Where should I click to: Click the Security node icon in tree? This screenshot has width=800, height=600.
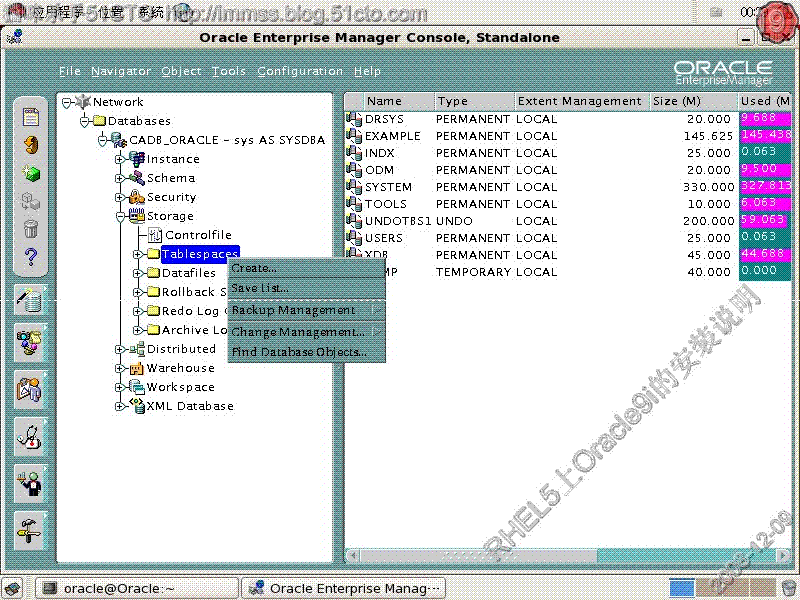pos(137,196)
